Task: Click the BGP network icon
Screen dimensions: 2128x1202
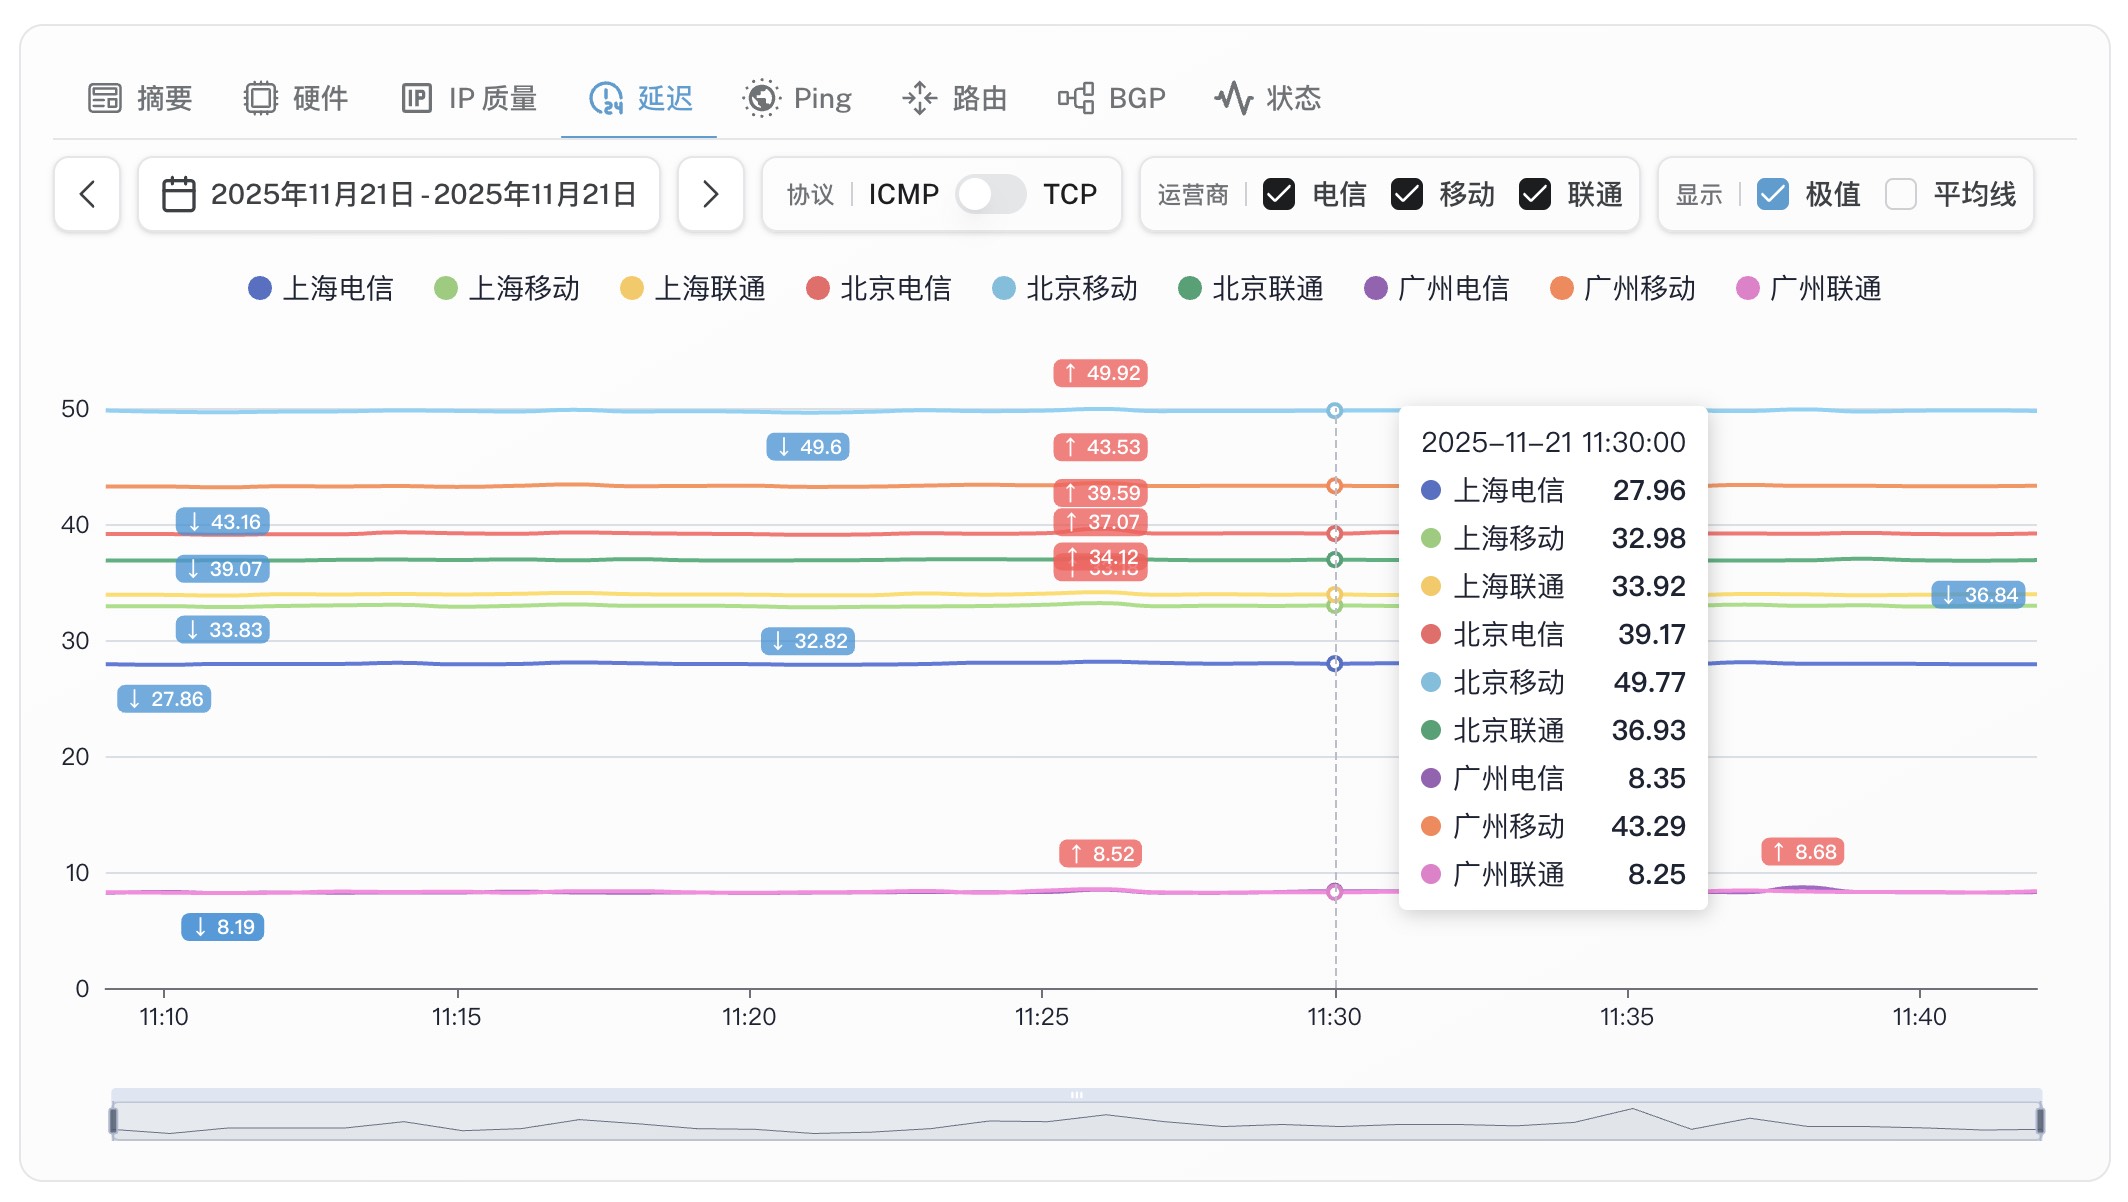Action: 1076,98
